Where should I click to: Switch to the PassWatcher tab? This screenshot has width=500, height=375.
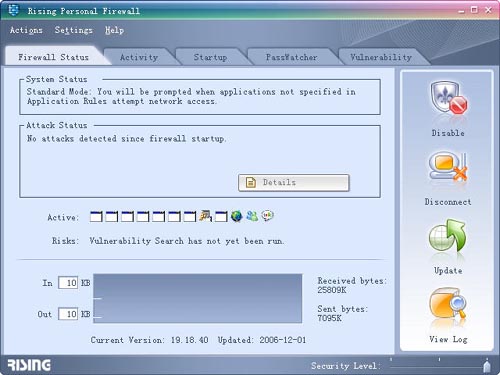pos(291,57)
